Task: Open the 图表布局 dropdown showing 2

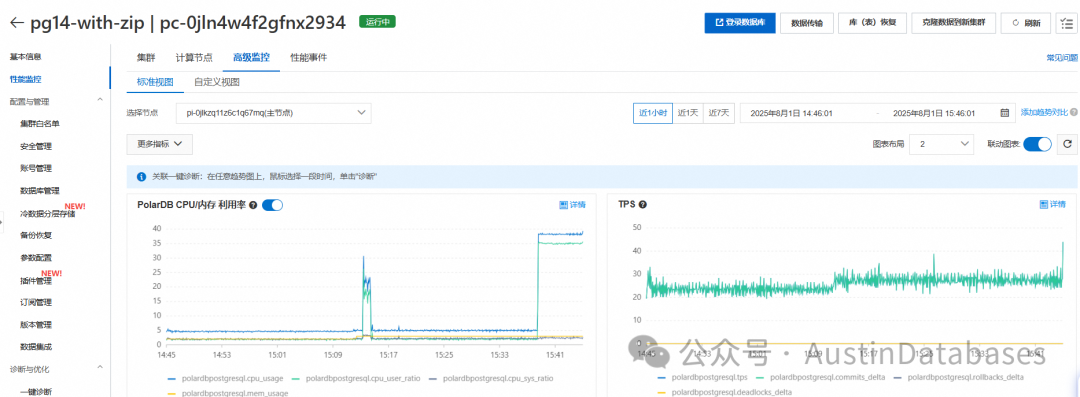Action: point(941,144)
